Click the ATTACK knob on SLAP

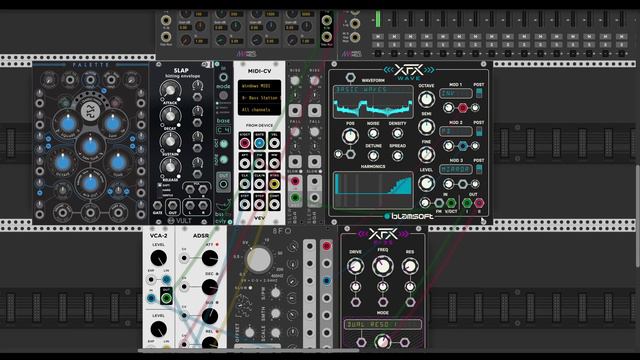170,90
